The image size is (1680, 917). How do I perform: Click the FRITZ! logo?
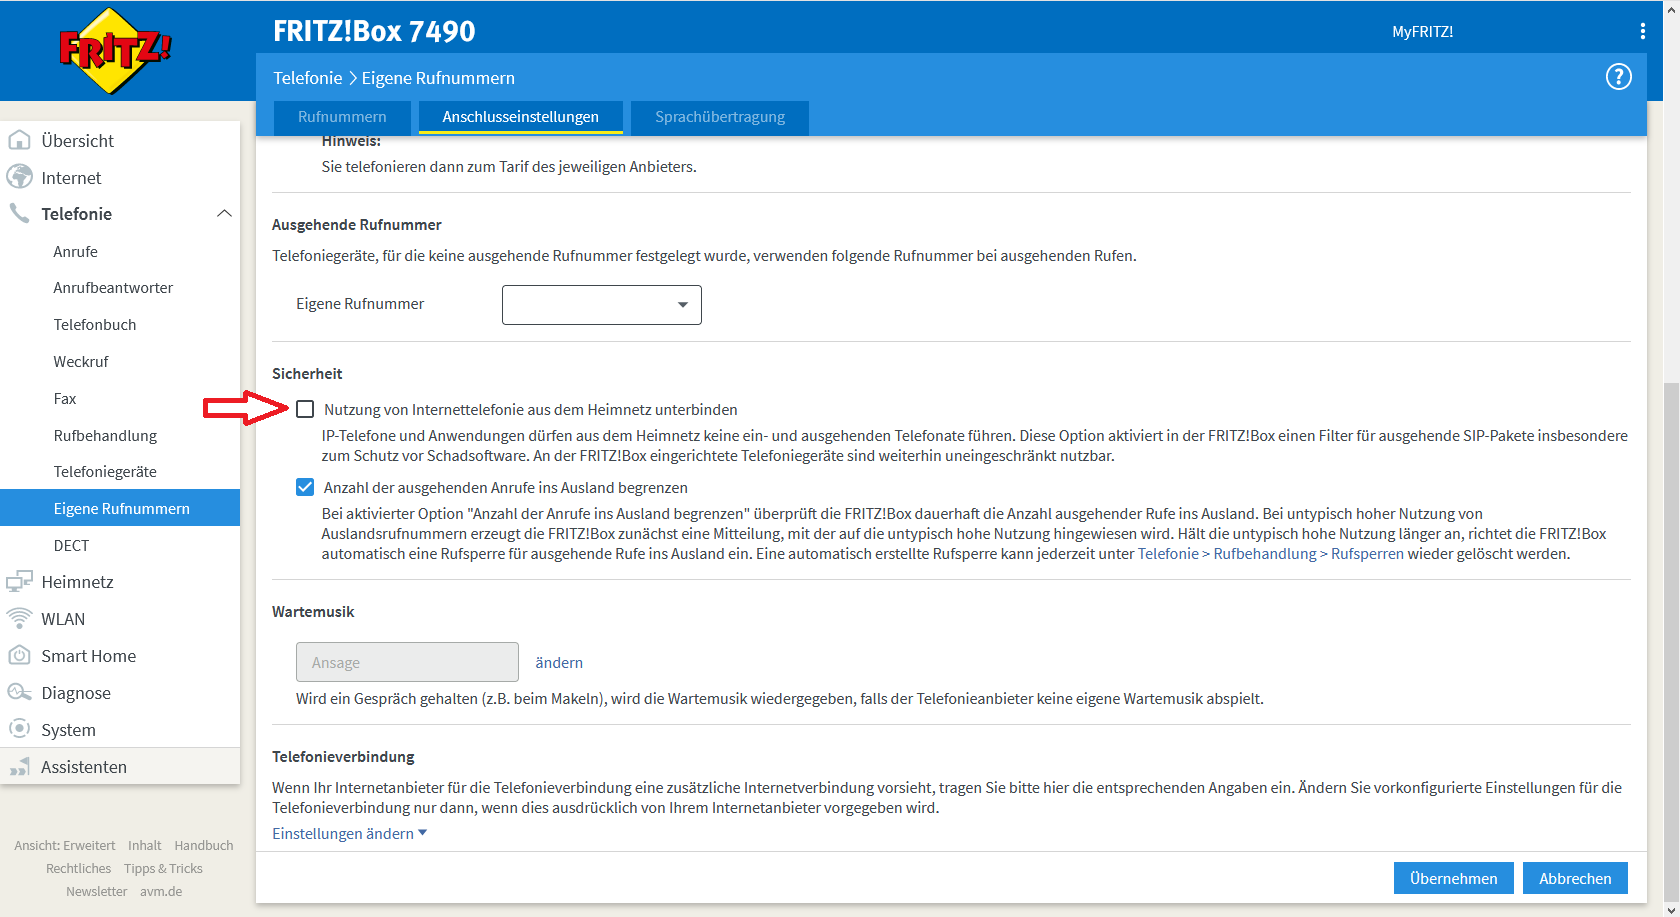(x=114, y=50)
